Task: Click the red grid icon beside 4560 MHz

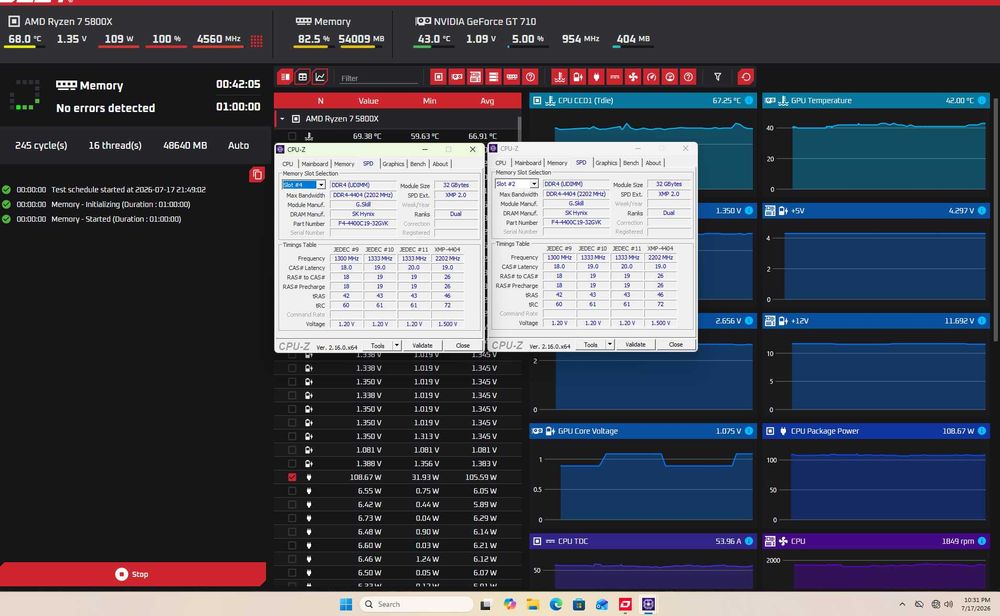Action: pyautogui.click(x=256, y=41)
